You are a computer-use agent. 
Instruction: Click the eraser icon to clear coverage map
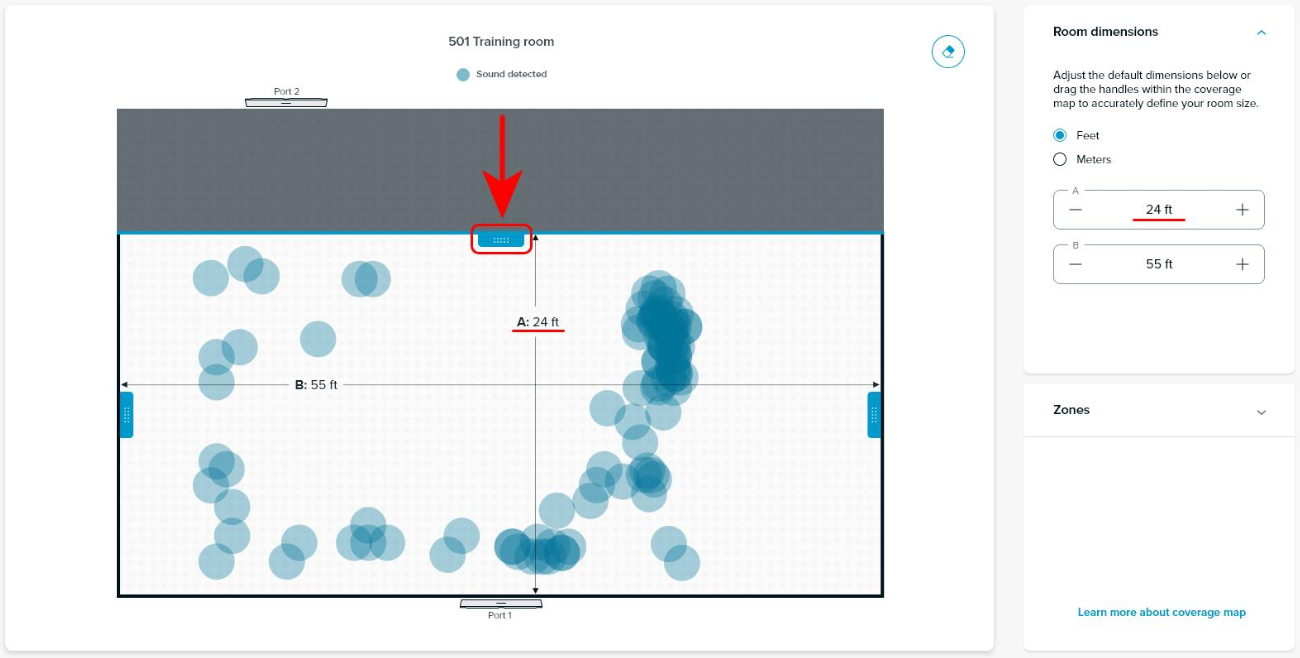point(948,51)
